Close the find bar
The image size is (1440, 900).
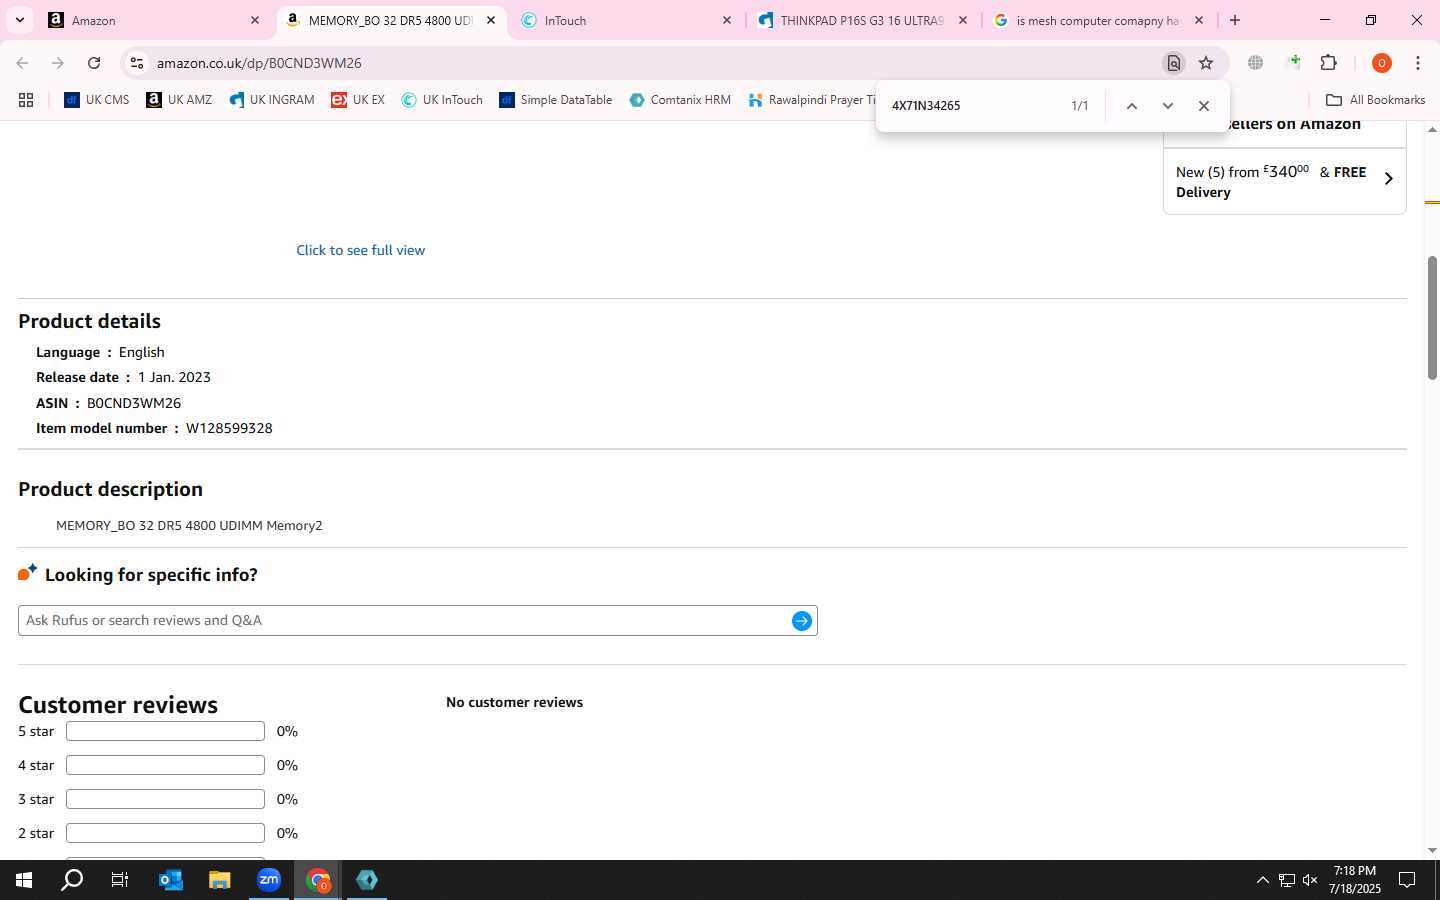coord(1204,106)
